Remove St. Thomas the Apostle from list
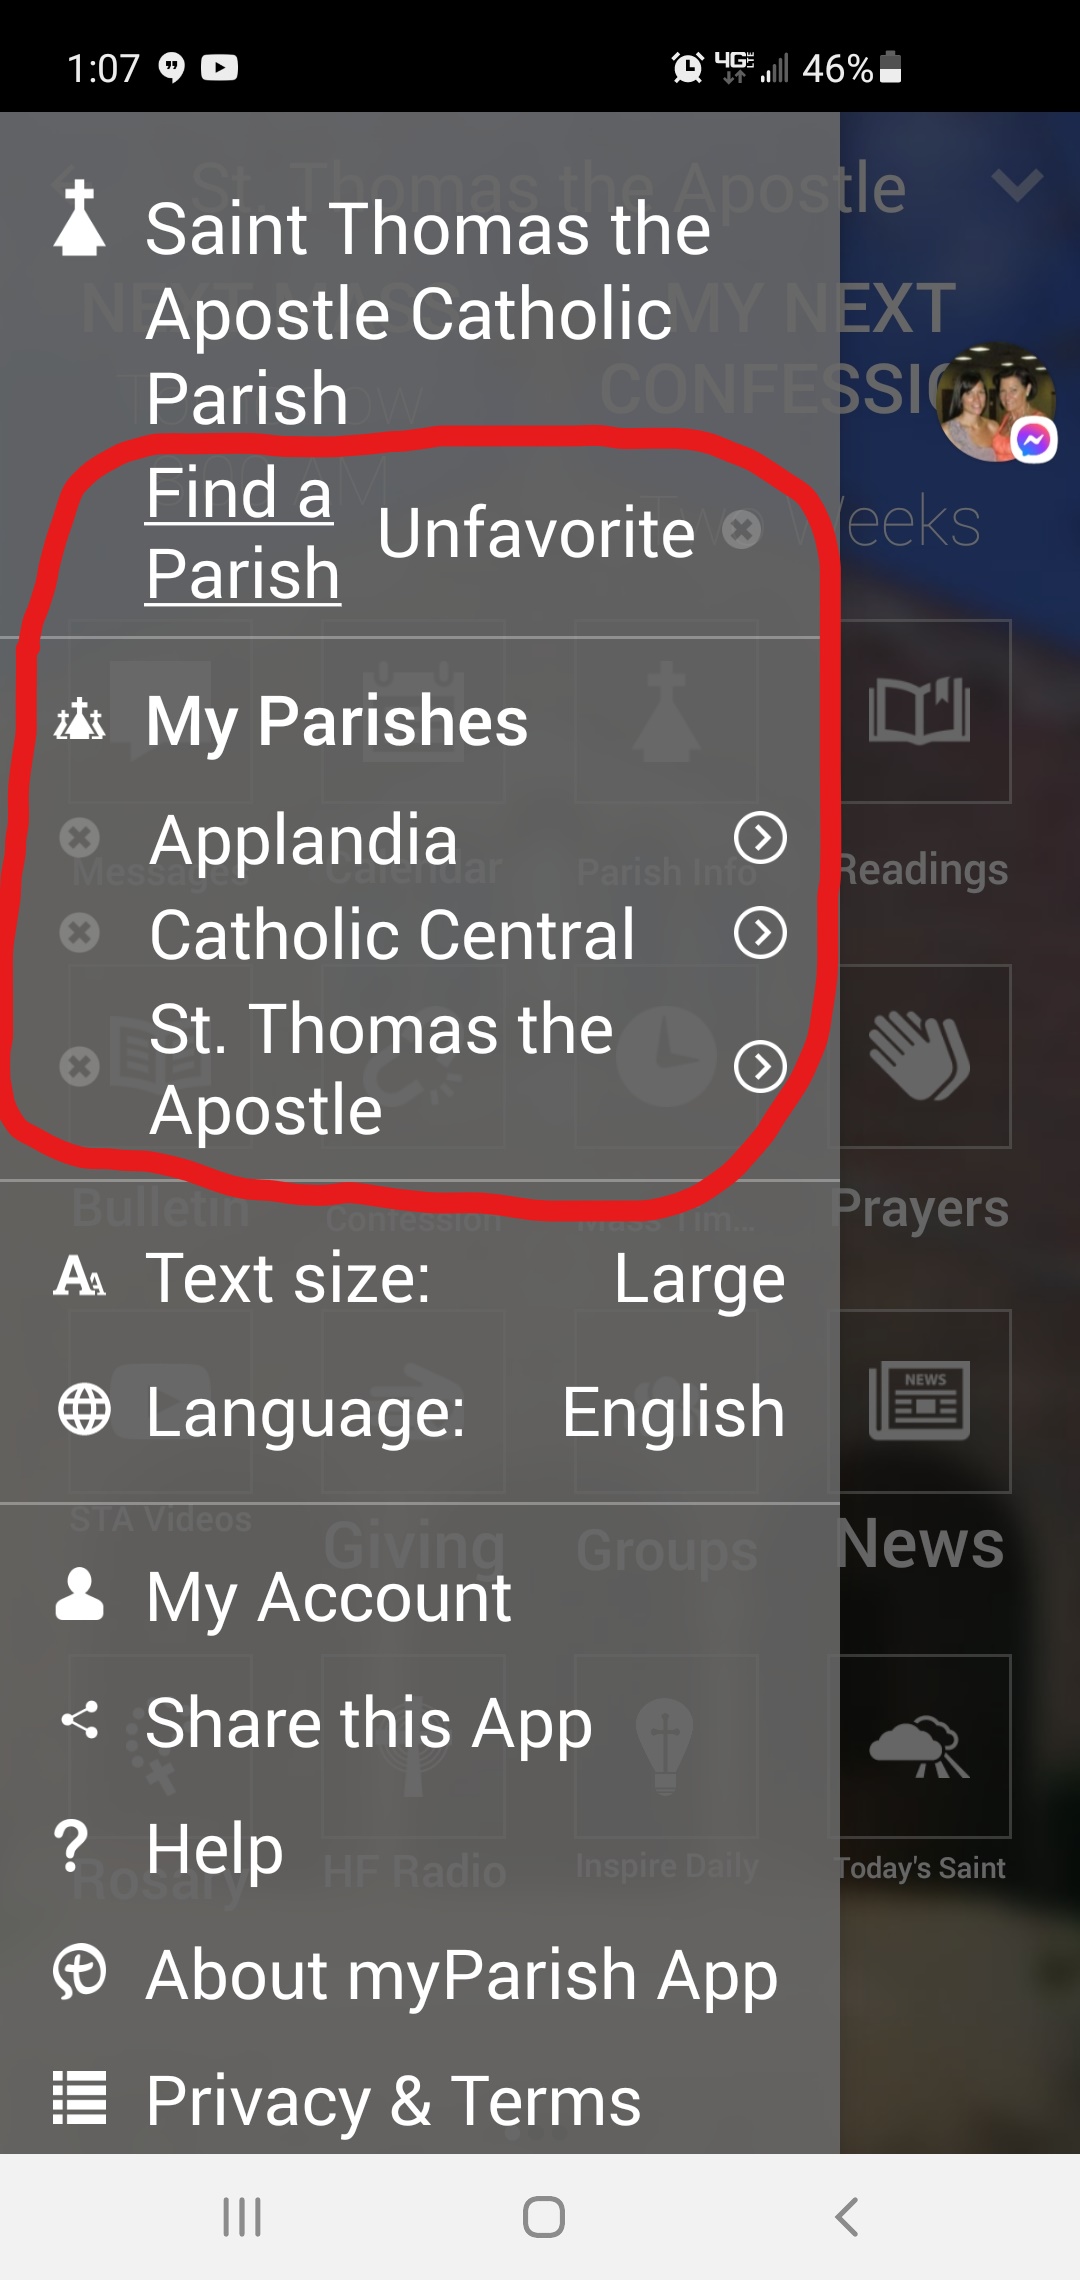This screenshot has height=2280, width=1080. click(x=79, y=1066)
